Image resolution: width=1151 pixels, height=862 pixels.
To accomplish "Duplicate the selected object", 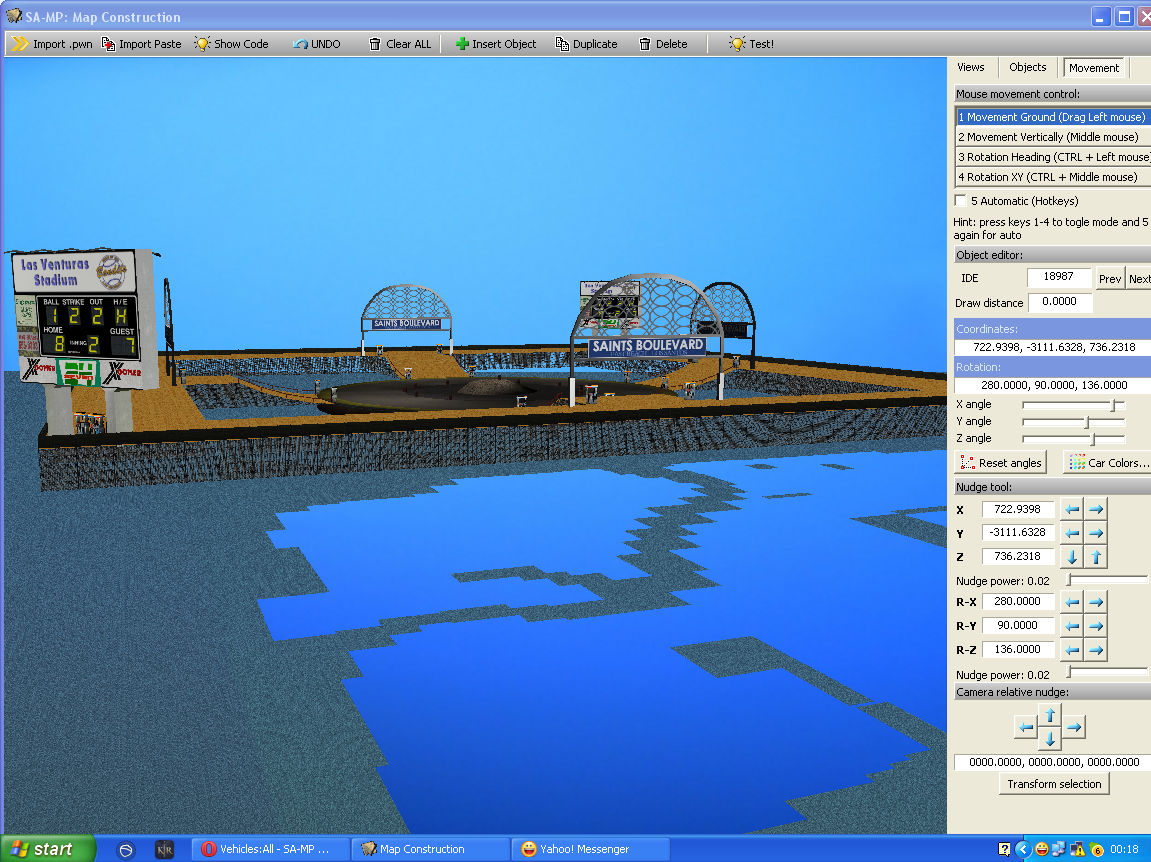I will tap(586, 44).
